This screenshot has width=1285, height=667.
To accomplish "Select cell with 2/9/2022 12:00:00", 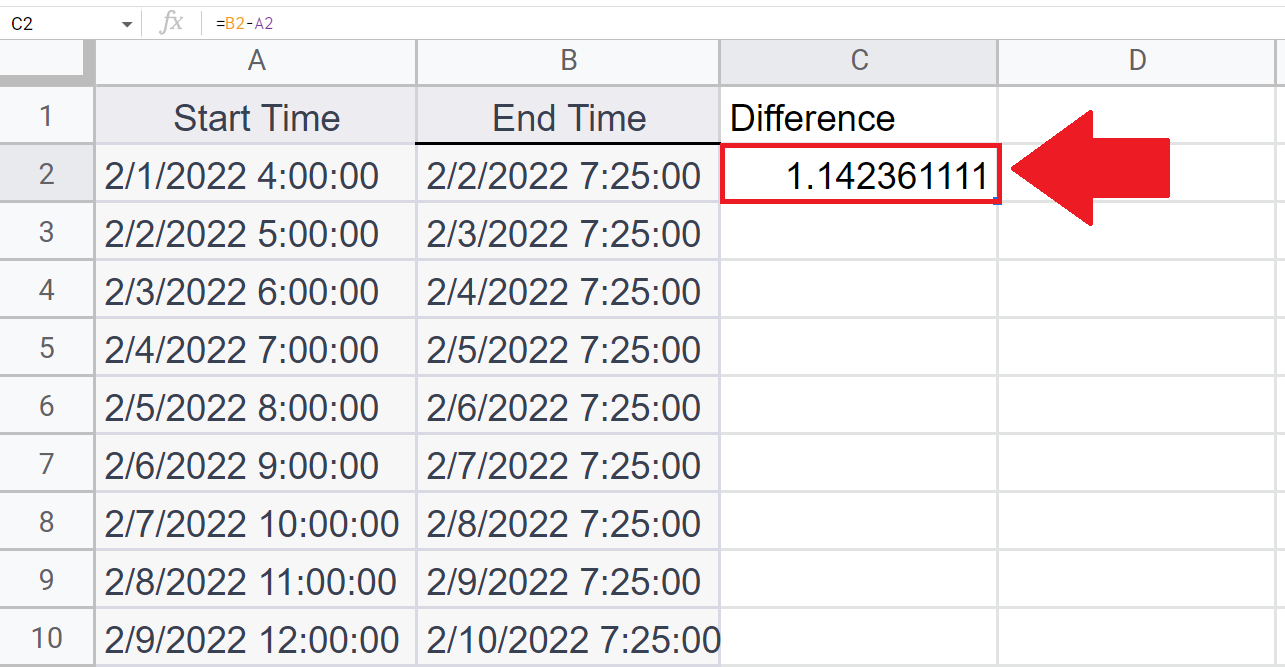I will 256,637.
